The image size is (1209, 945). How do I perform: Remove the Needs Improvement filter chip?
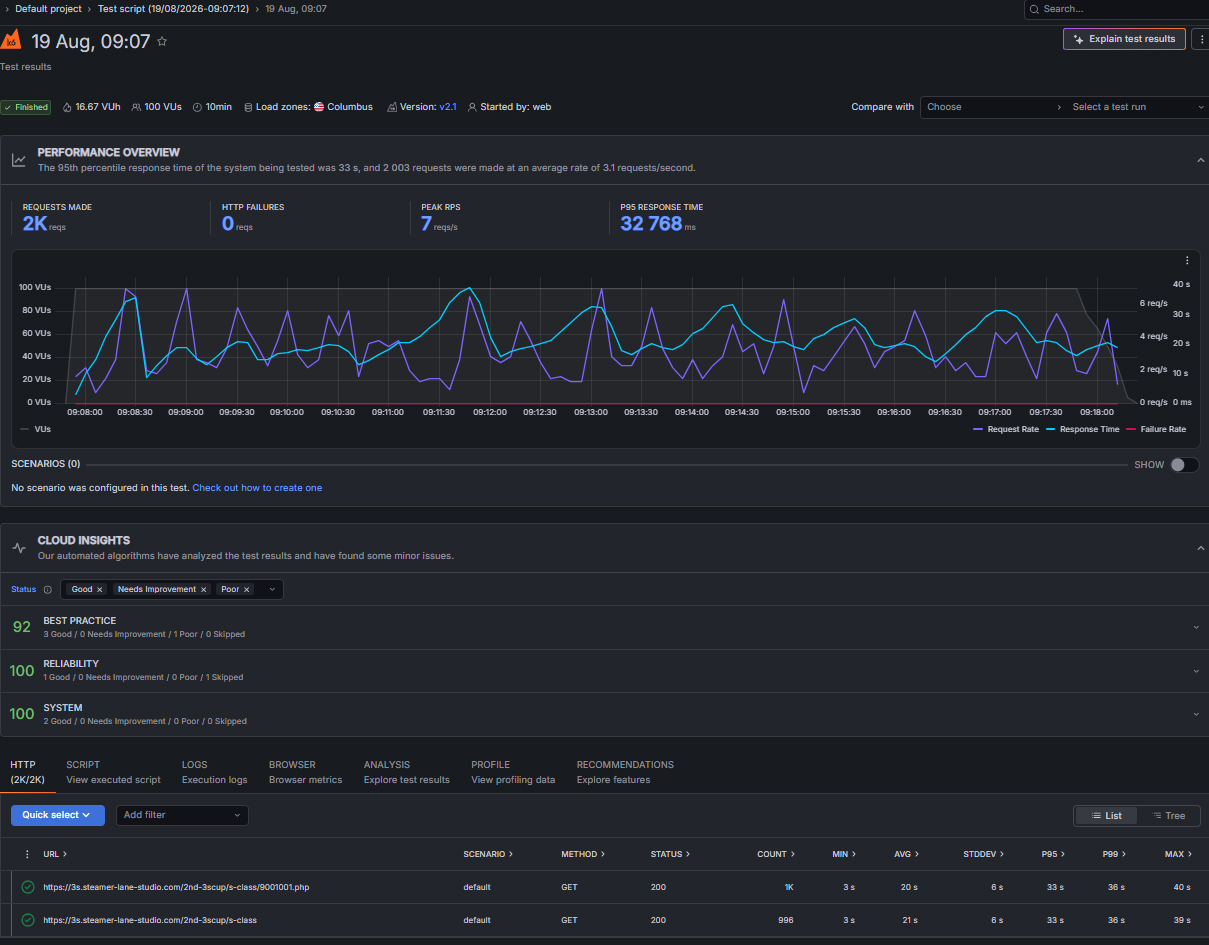(x=204, y=590)
